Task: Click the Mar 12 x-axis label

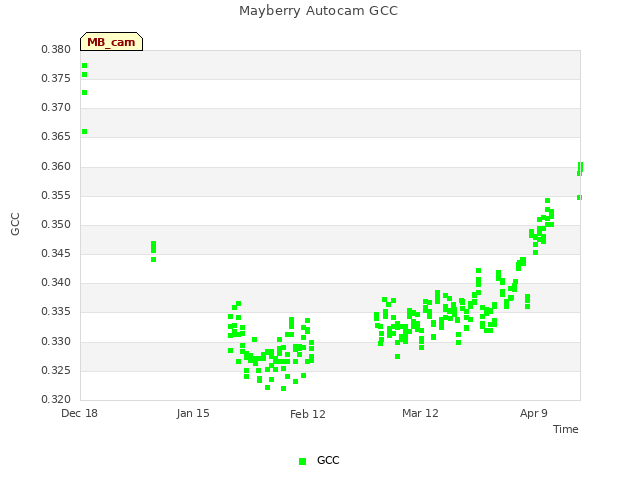Action: pos(420,413)
